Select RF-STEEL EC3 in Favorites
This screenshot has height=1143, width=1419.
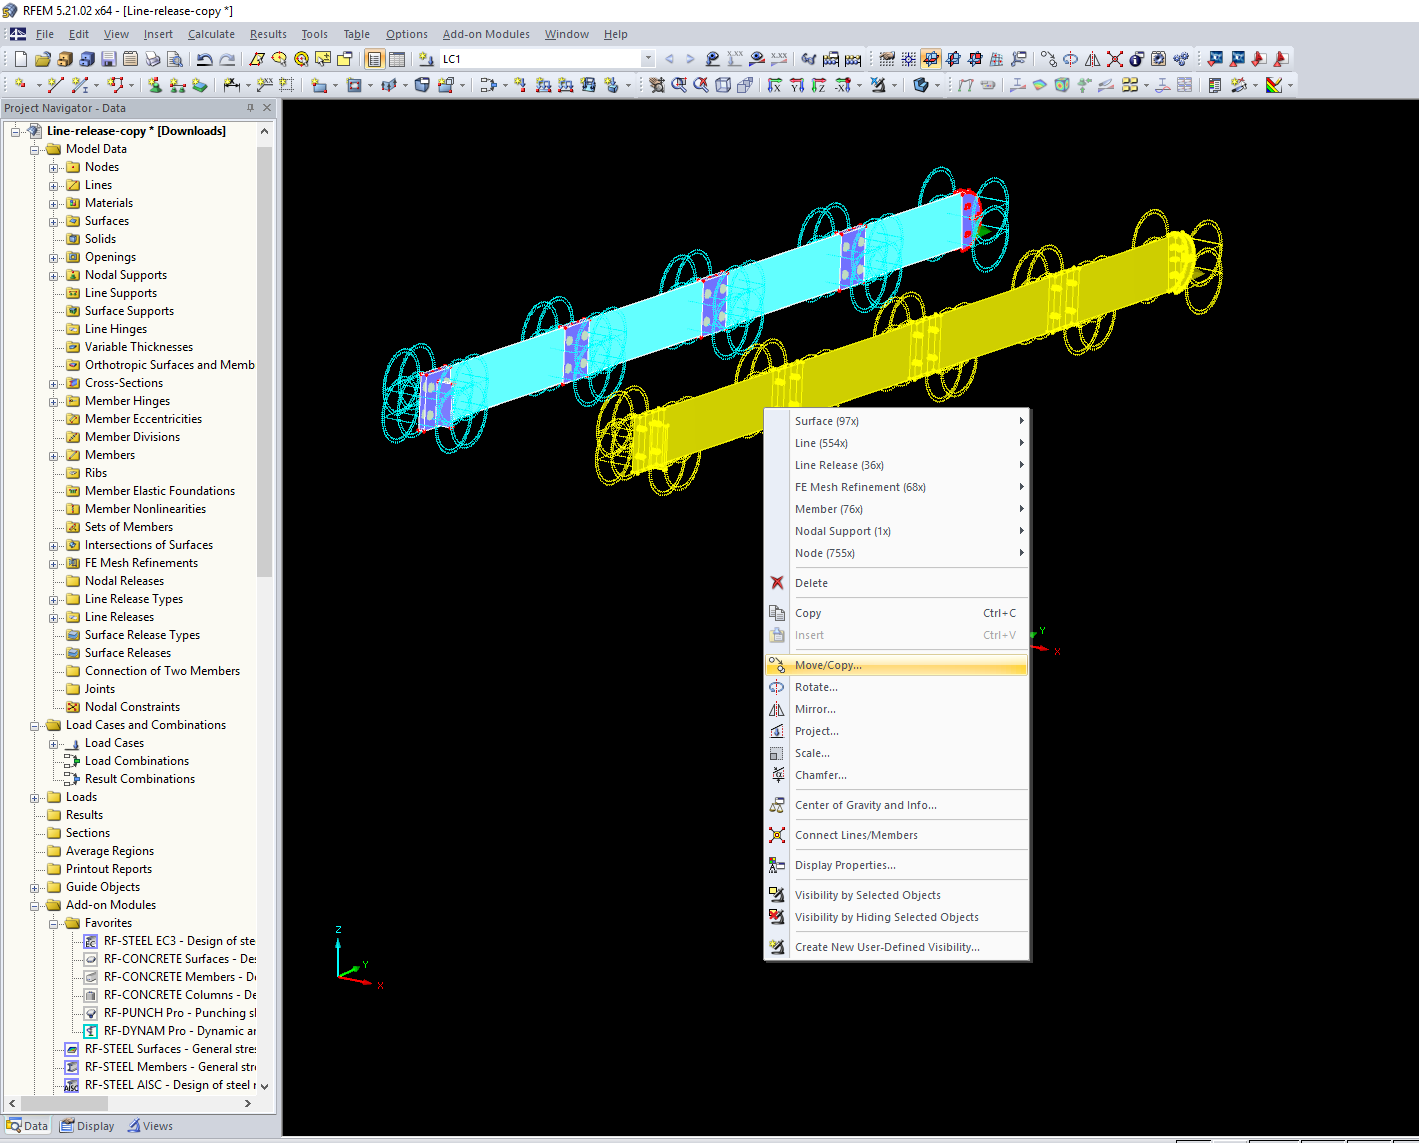coord(179,941)
